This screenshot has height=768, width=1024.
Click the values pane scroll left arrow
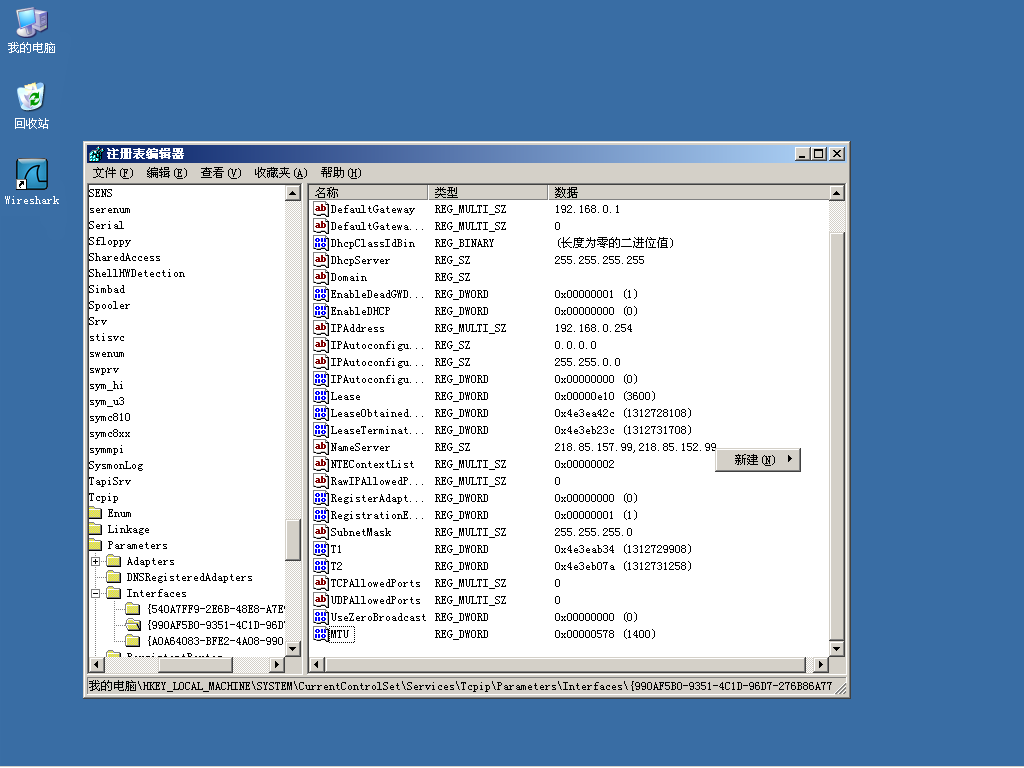point(317,664)
